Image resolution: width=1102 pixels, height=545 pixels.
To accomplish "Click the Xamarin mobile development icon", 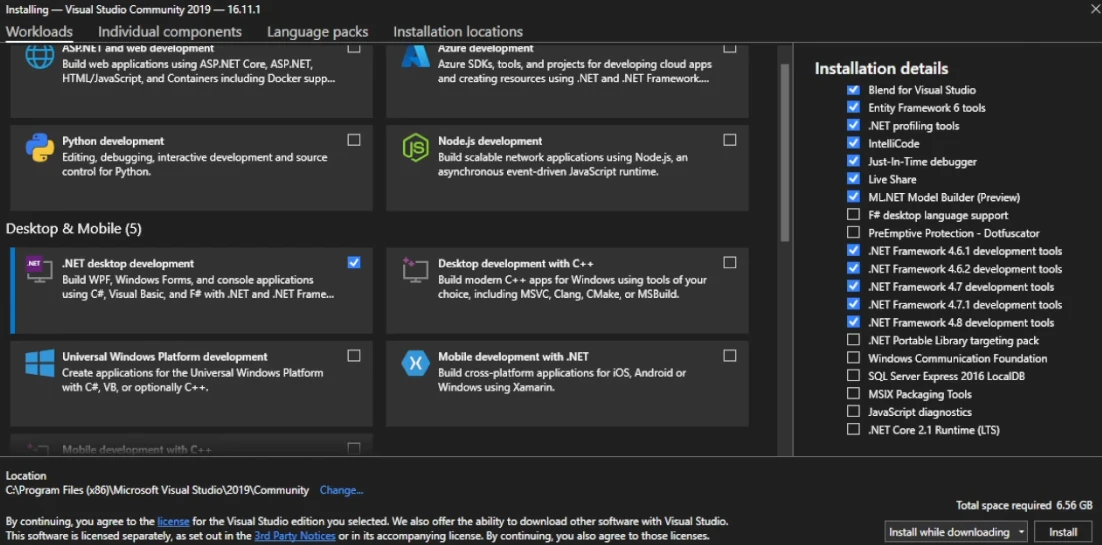I will (x=415, y=363).
